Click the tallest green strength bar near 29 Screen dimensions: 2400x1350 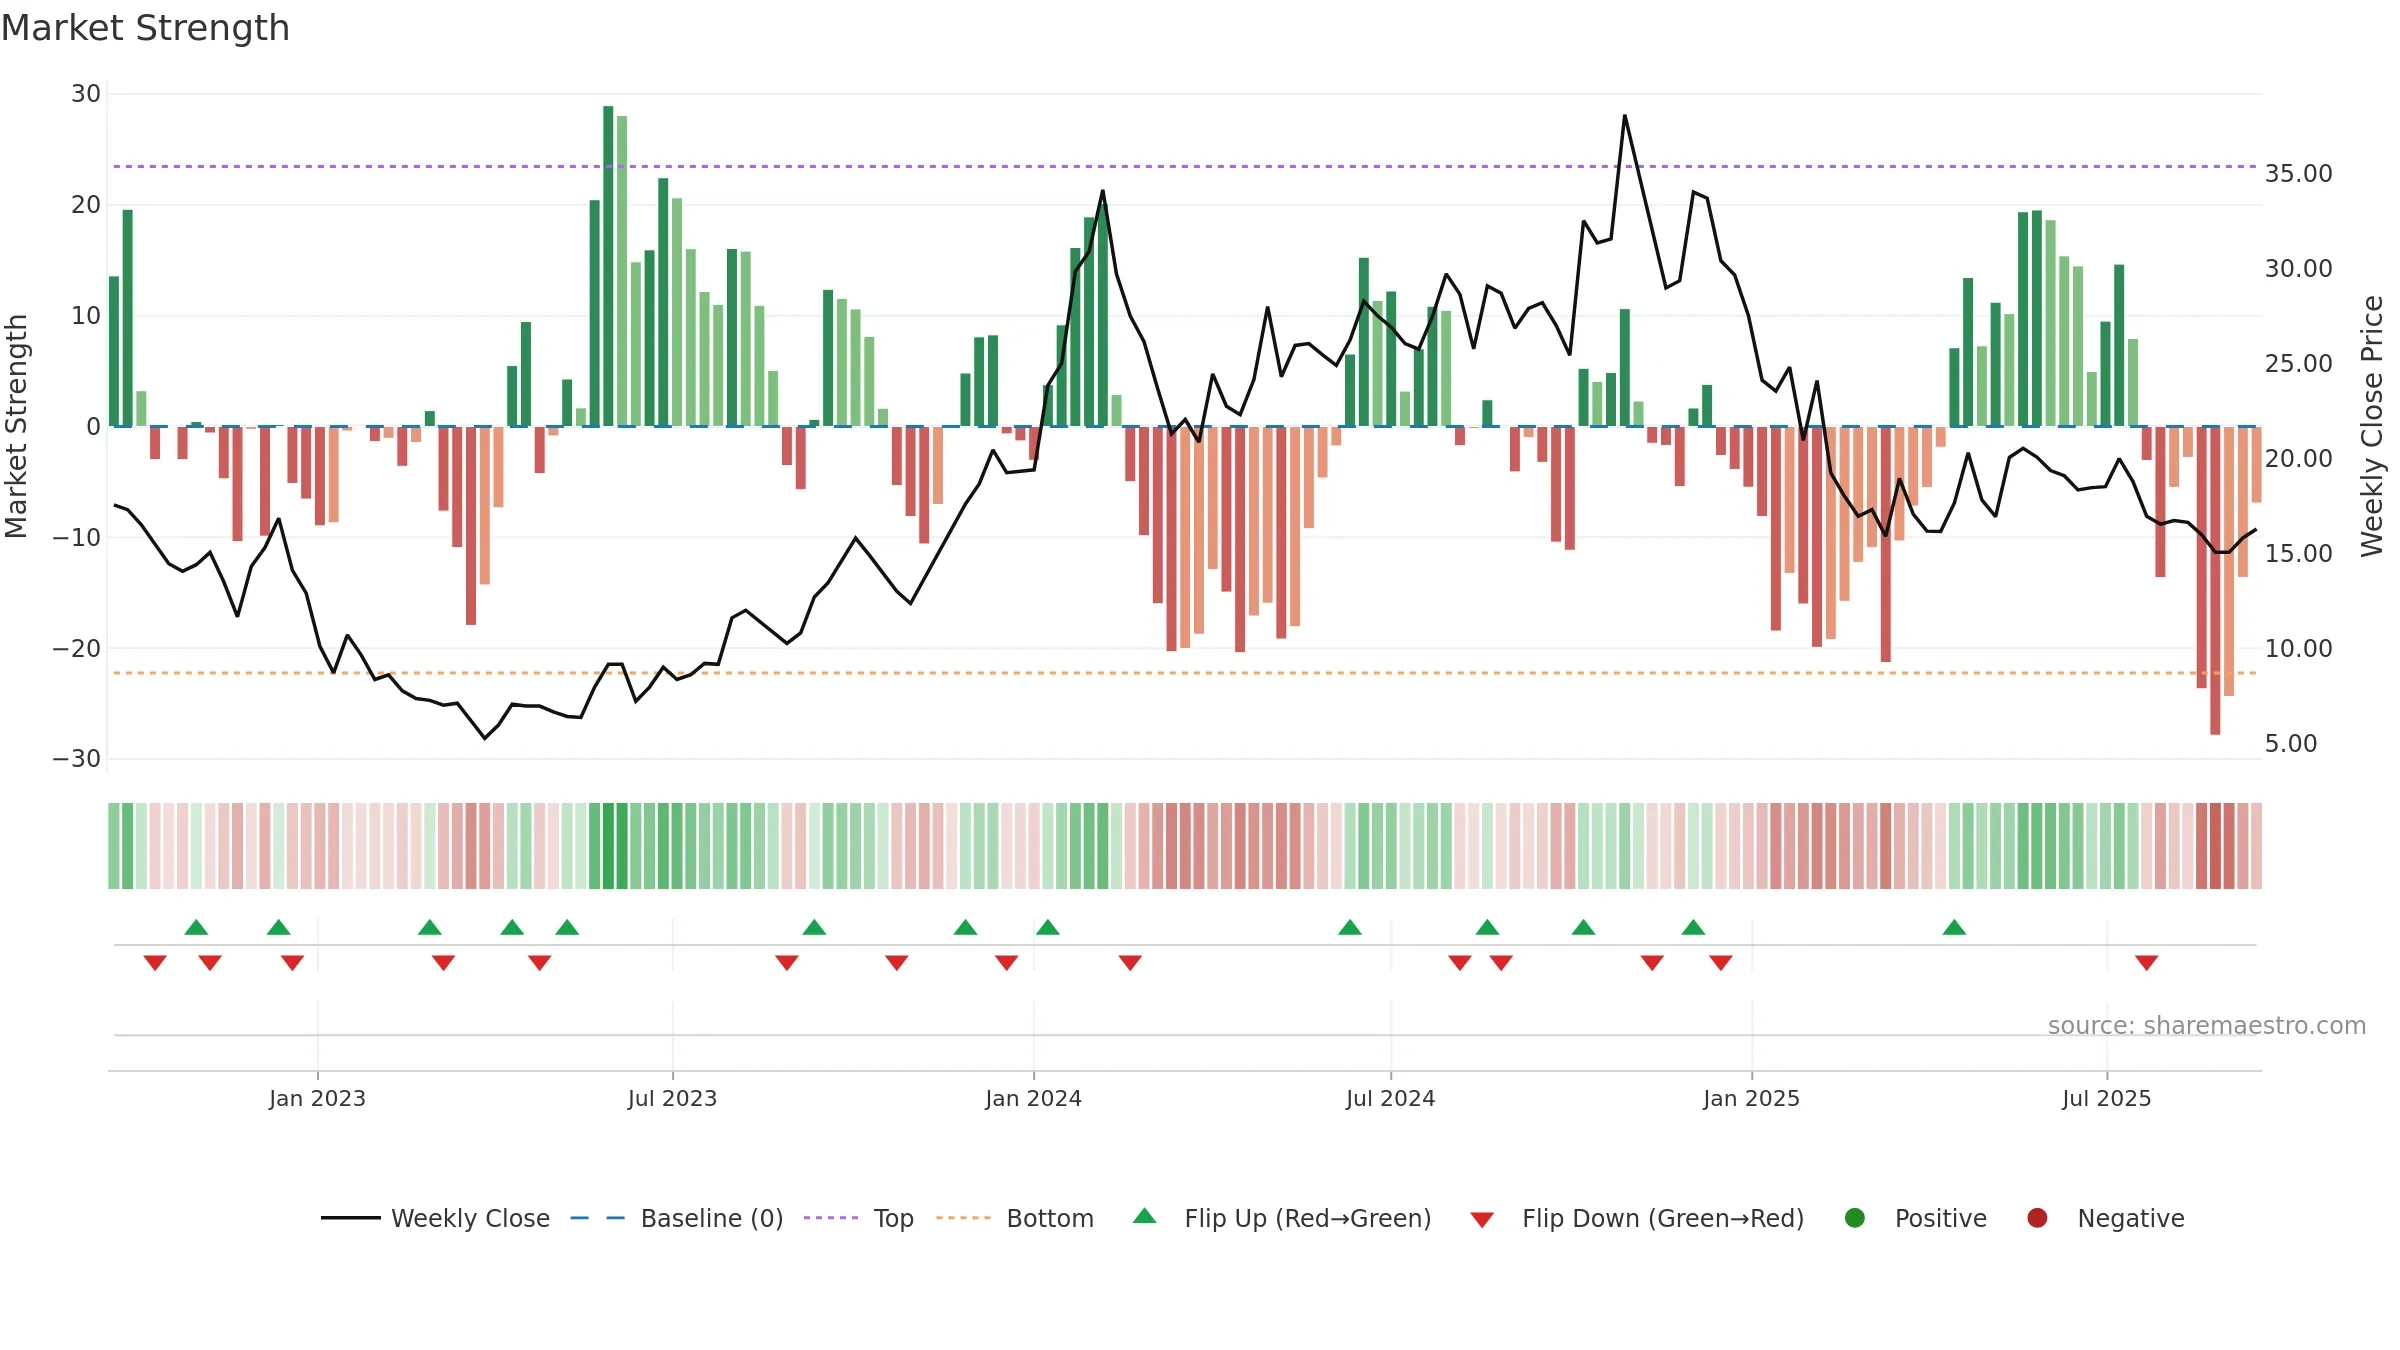click(608, 266)
